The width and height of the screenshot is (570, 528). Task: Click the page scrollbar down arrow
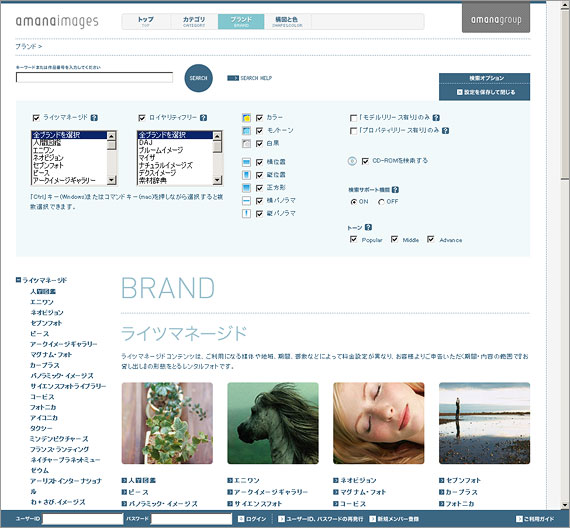pos(565,505)
